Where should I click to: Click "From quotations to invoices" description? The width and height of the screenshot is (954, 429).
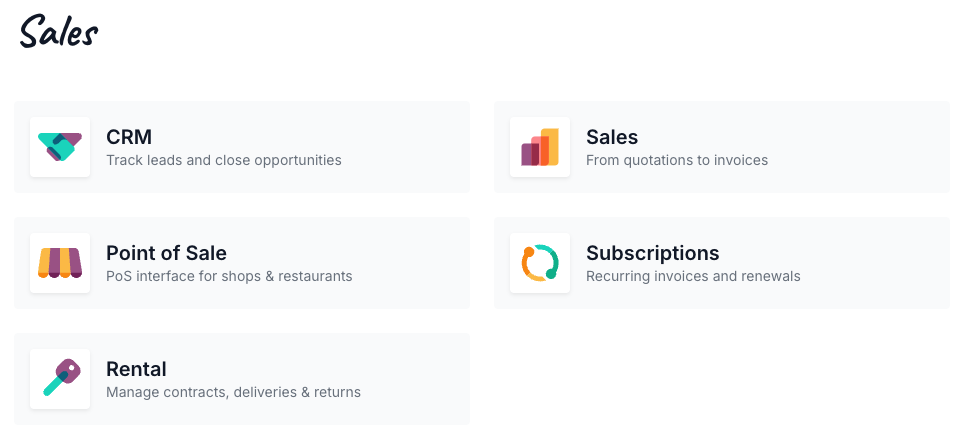coord(677,160)
